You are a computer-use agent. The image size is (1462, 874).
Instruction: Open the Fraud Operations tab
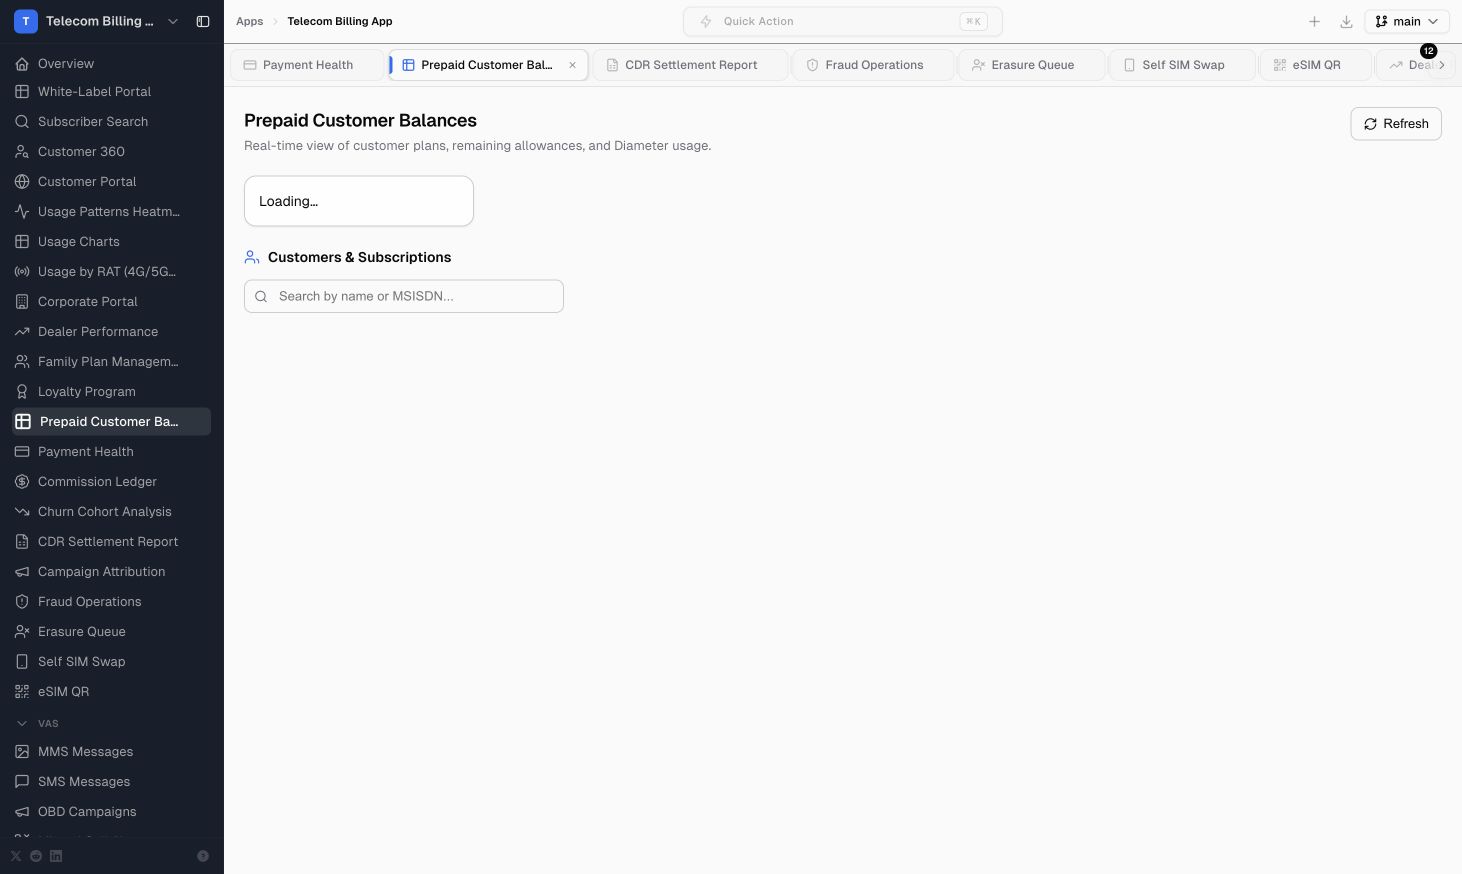click(873, 65)
